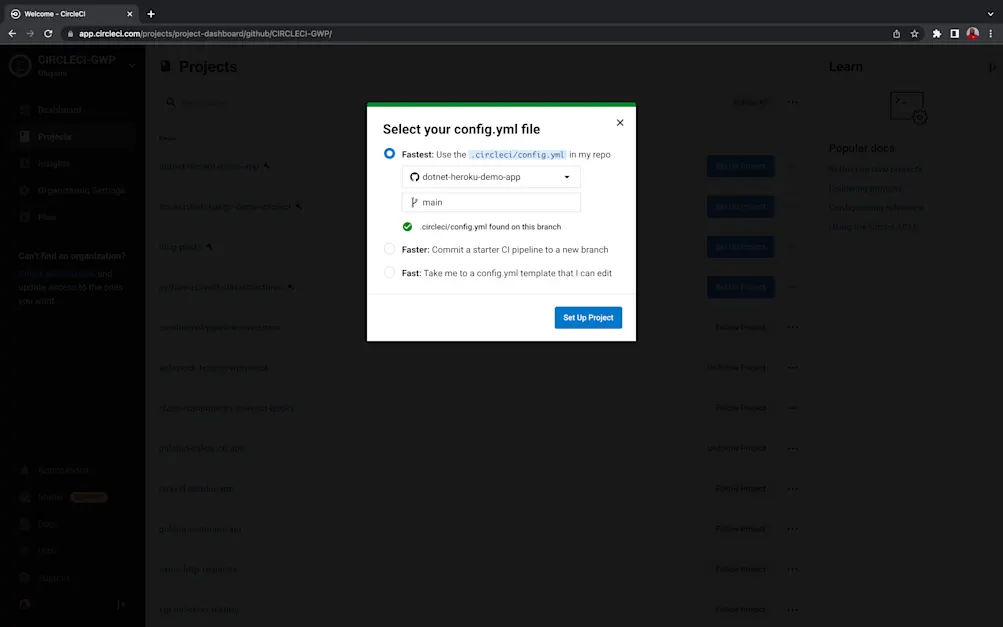Open a new browser tab

click(x=151, y=13)
